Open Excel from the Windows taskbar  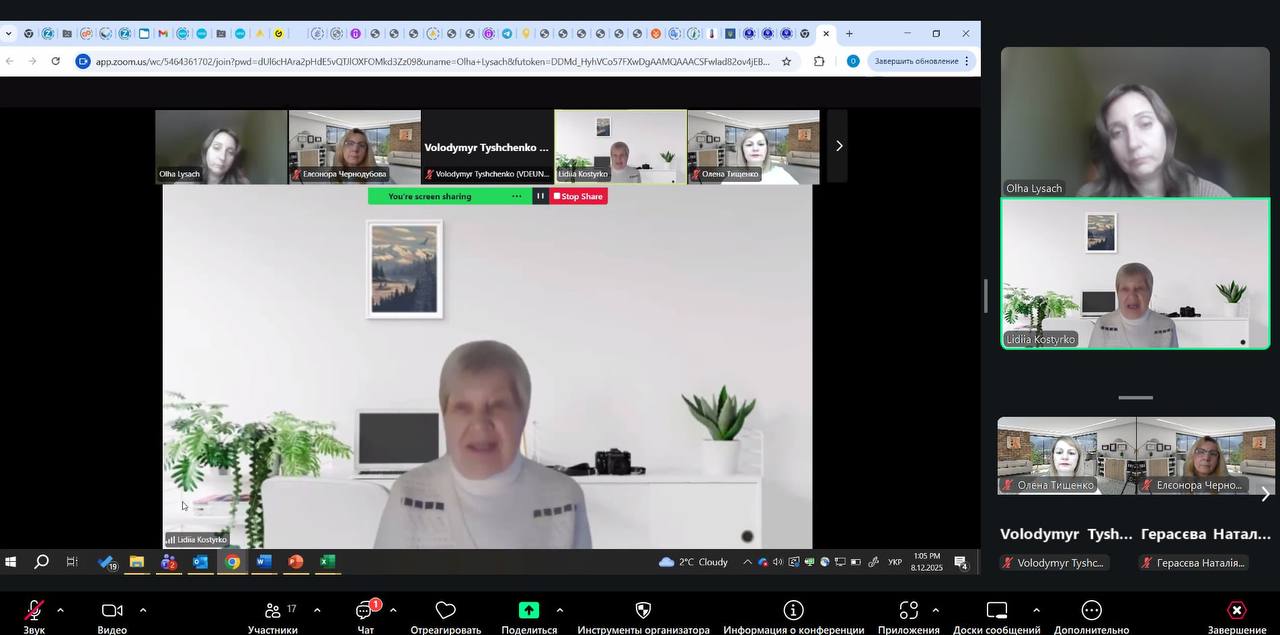(x=327, y=562)
